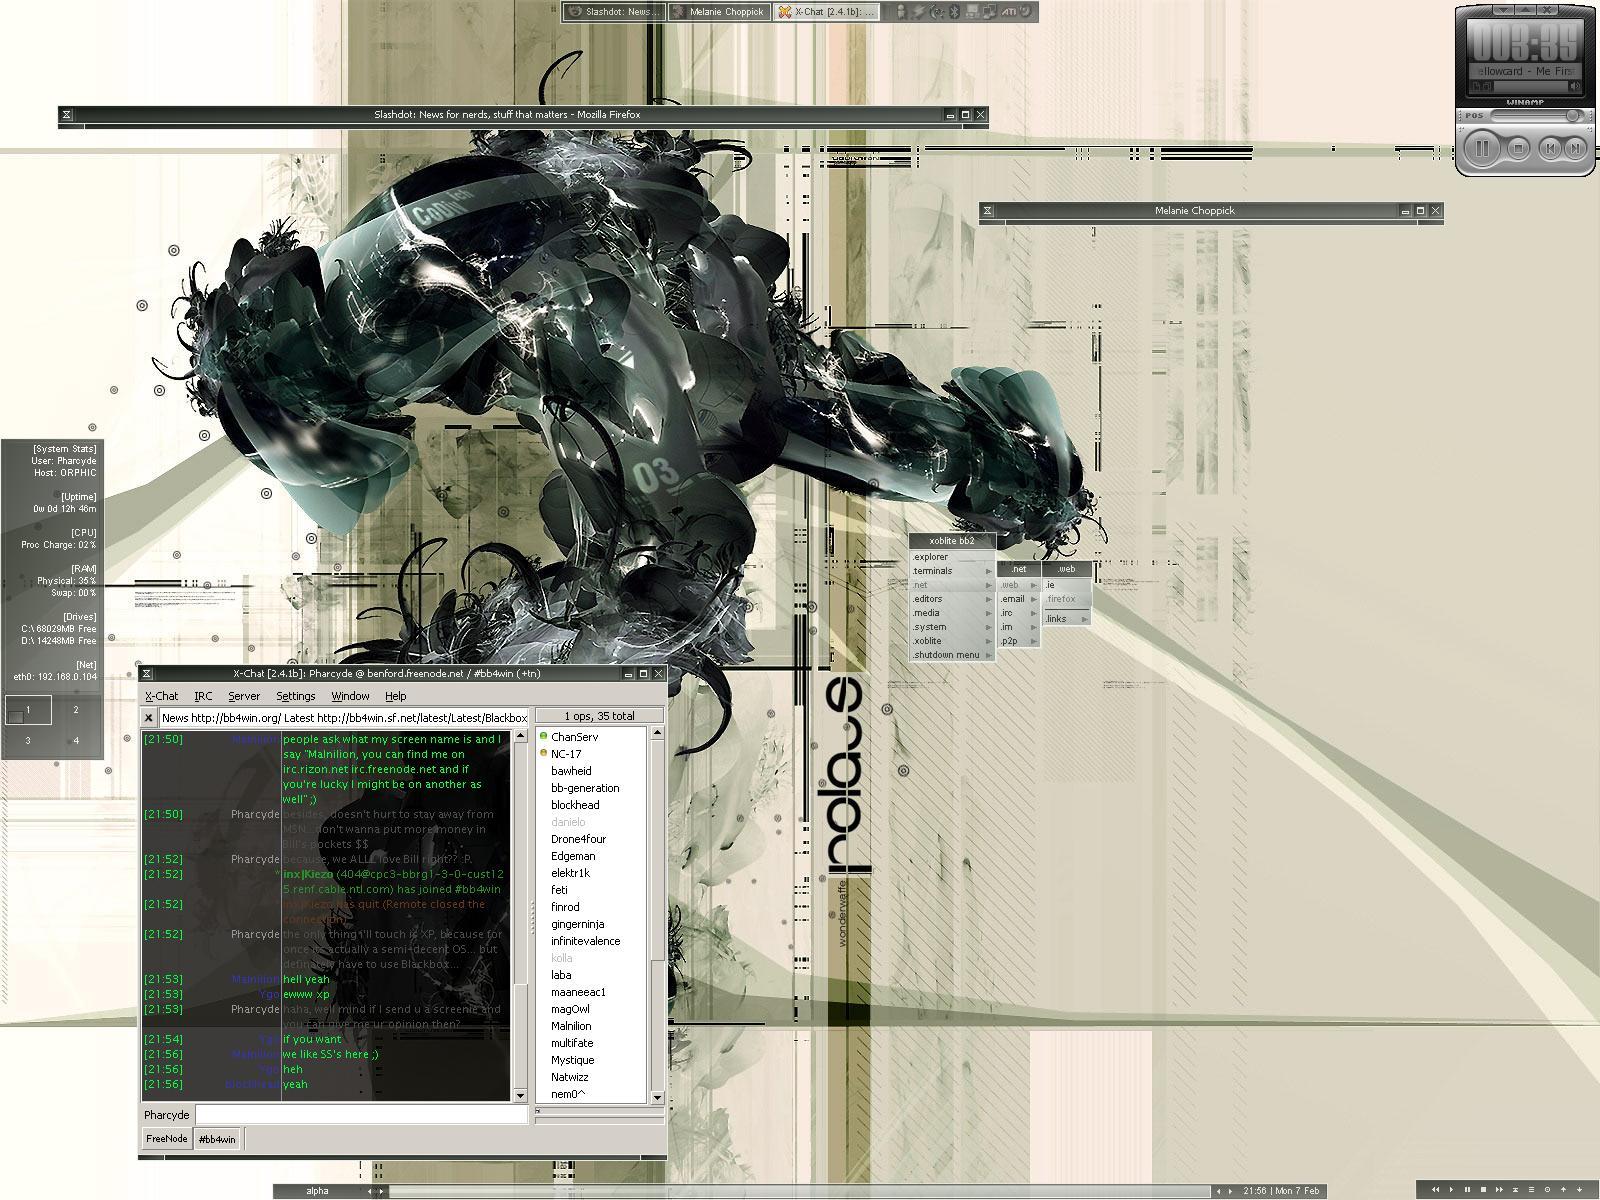Switch to X-Chat task in top bar

[x=827, y=12]
